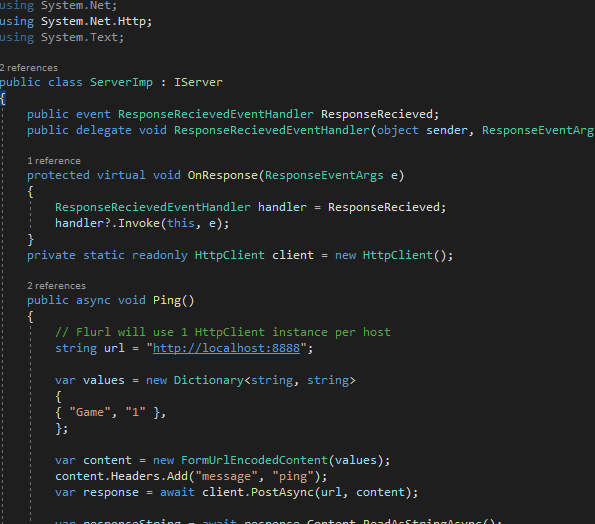Click the readonly keyword in client declaration
The image size is (595, 524).
point(160,255)
